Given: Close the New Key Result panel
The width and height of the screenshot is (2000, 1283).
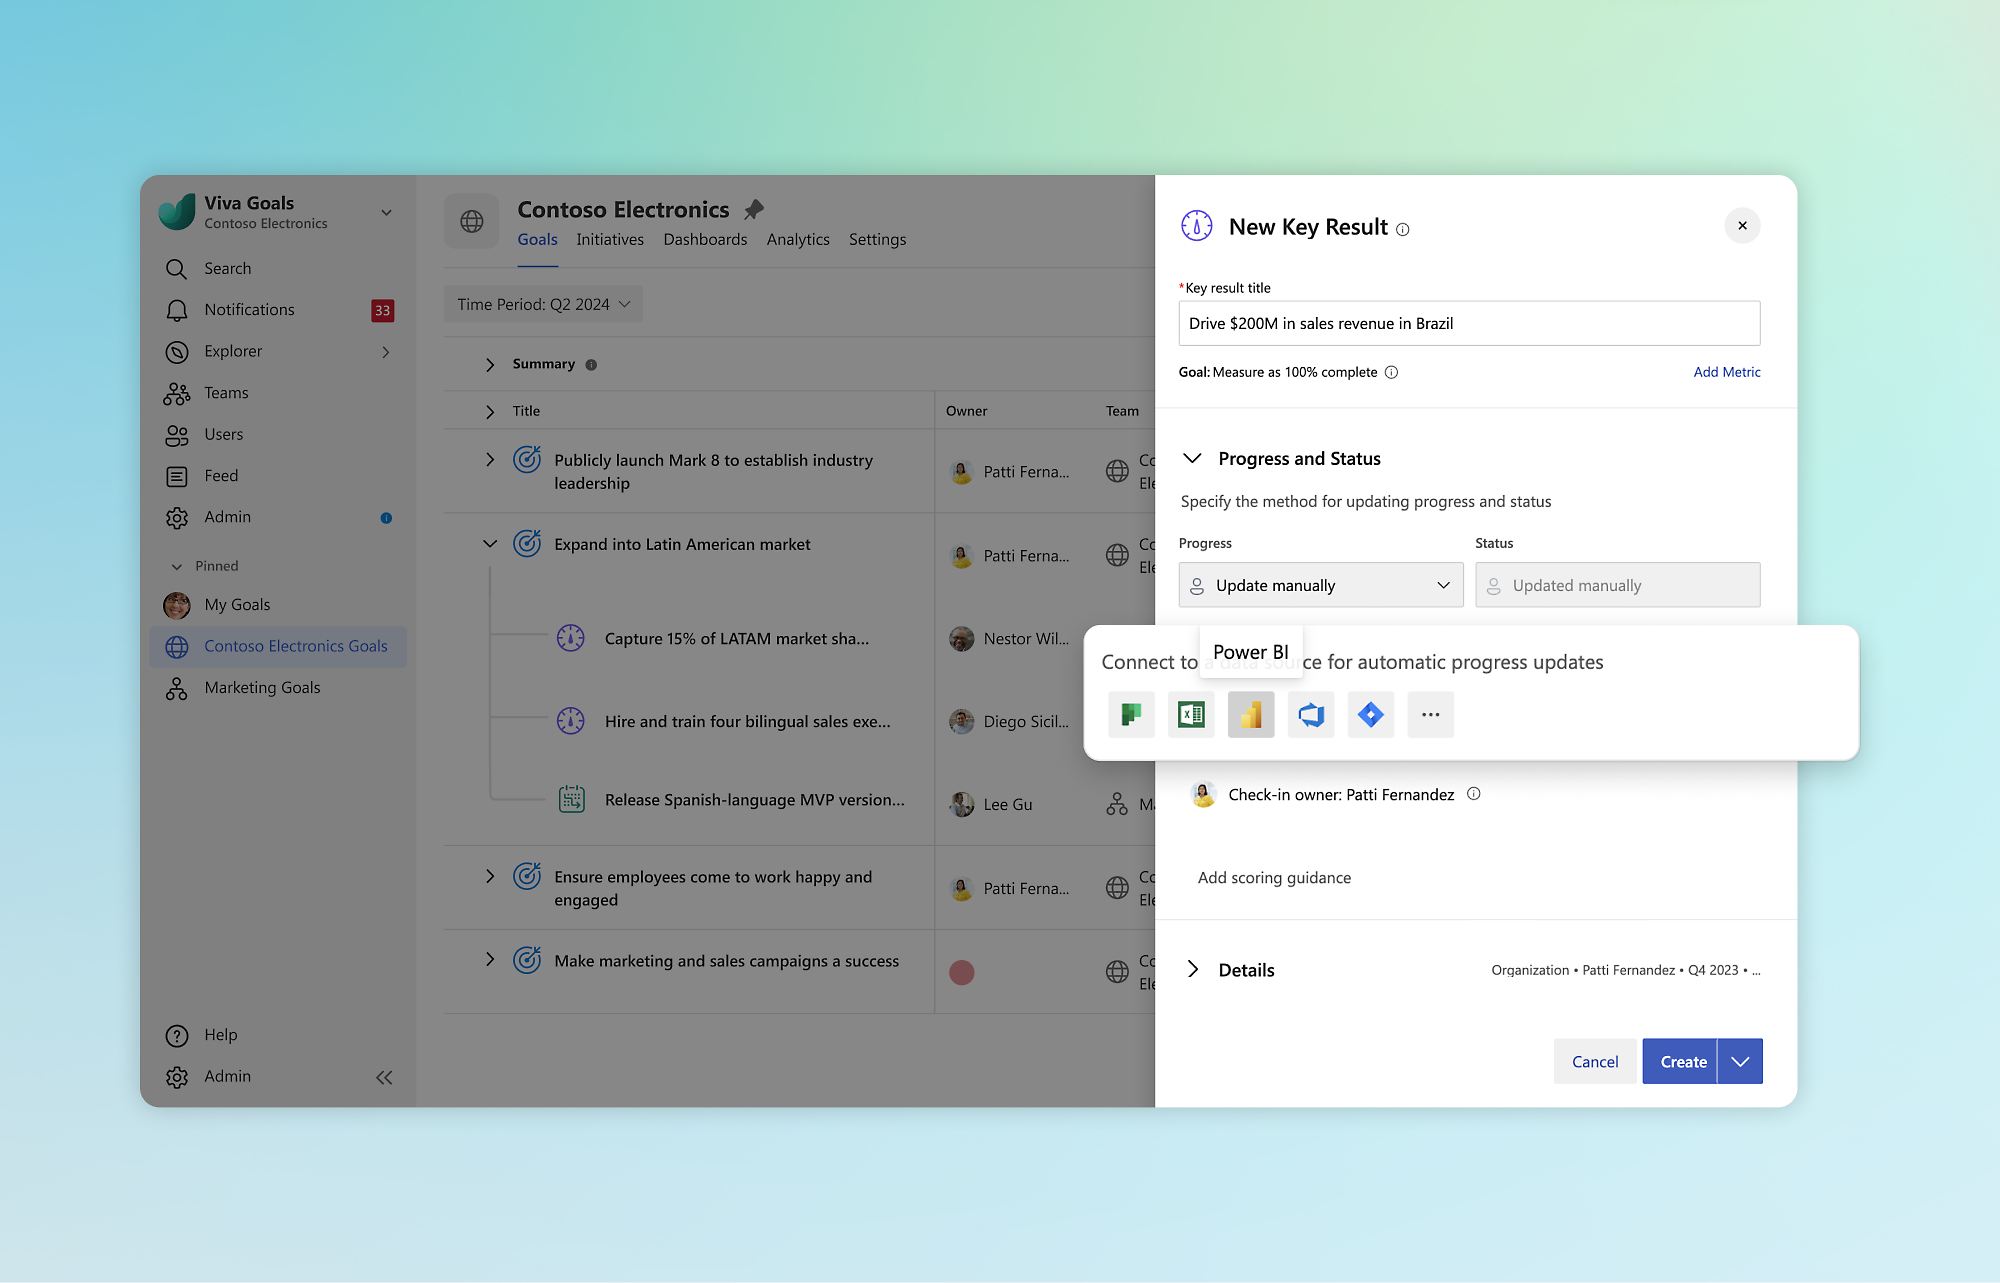Looking at the screenshot, I should (1742, 226).
